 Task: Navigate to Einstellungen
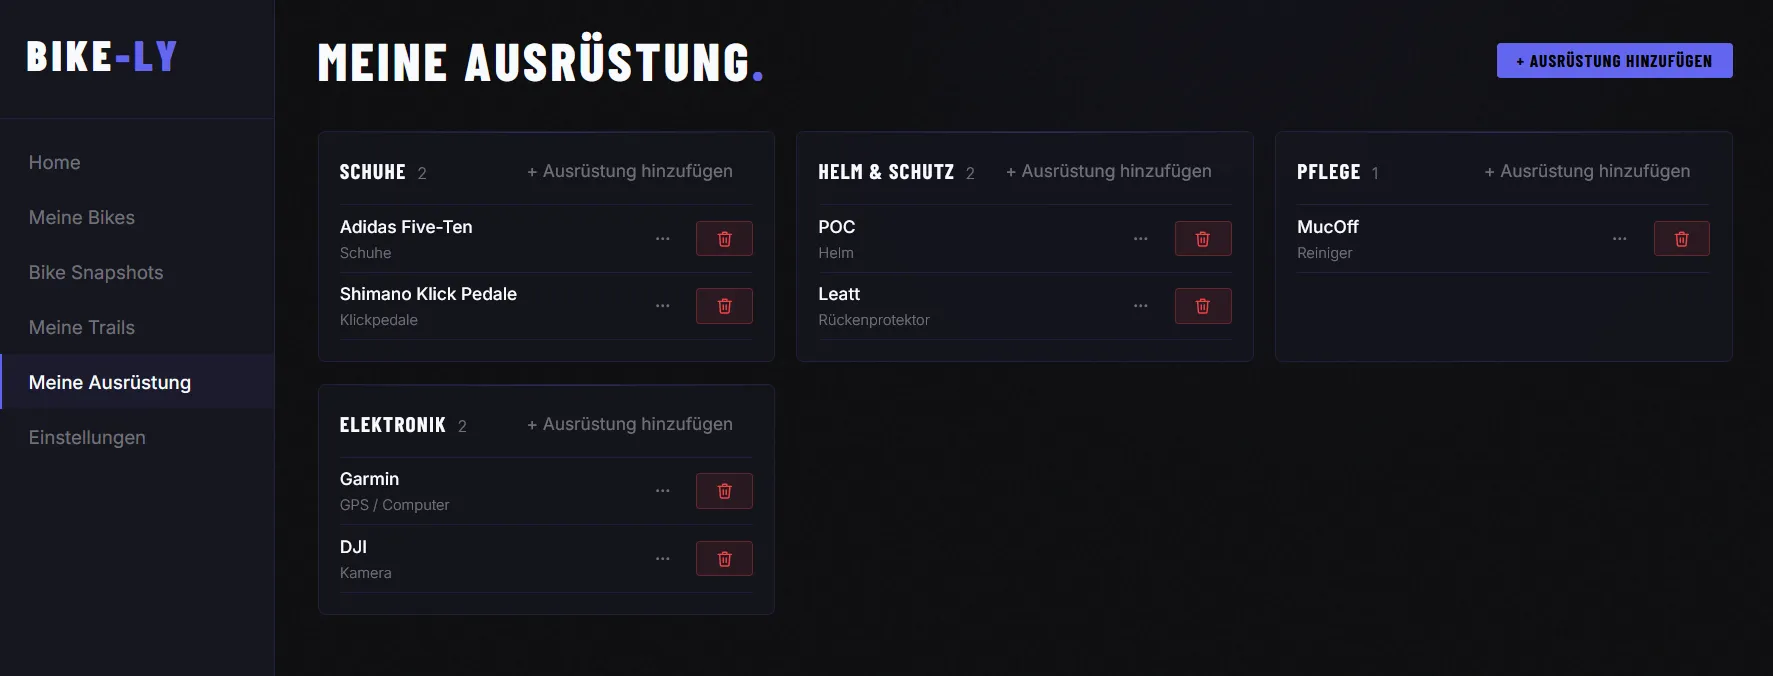click(x=87, y=438)
